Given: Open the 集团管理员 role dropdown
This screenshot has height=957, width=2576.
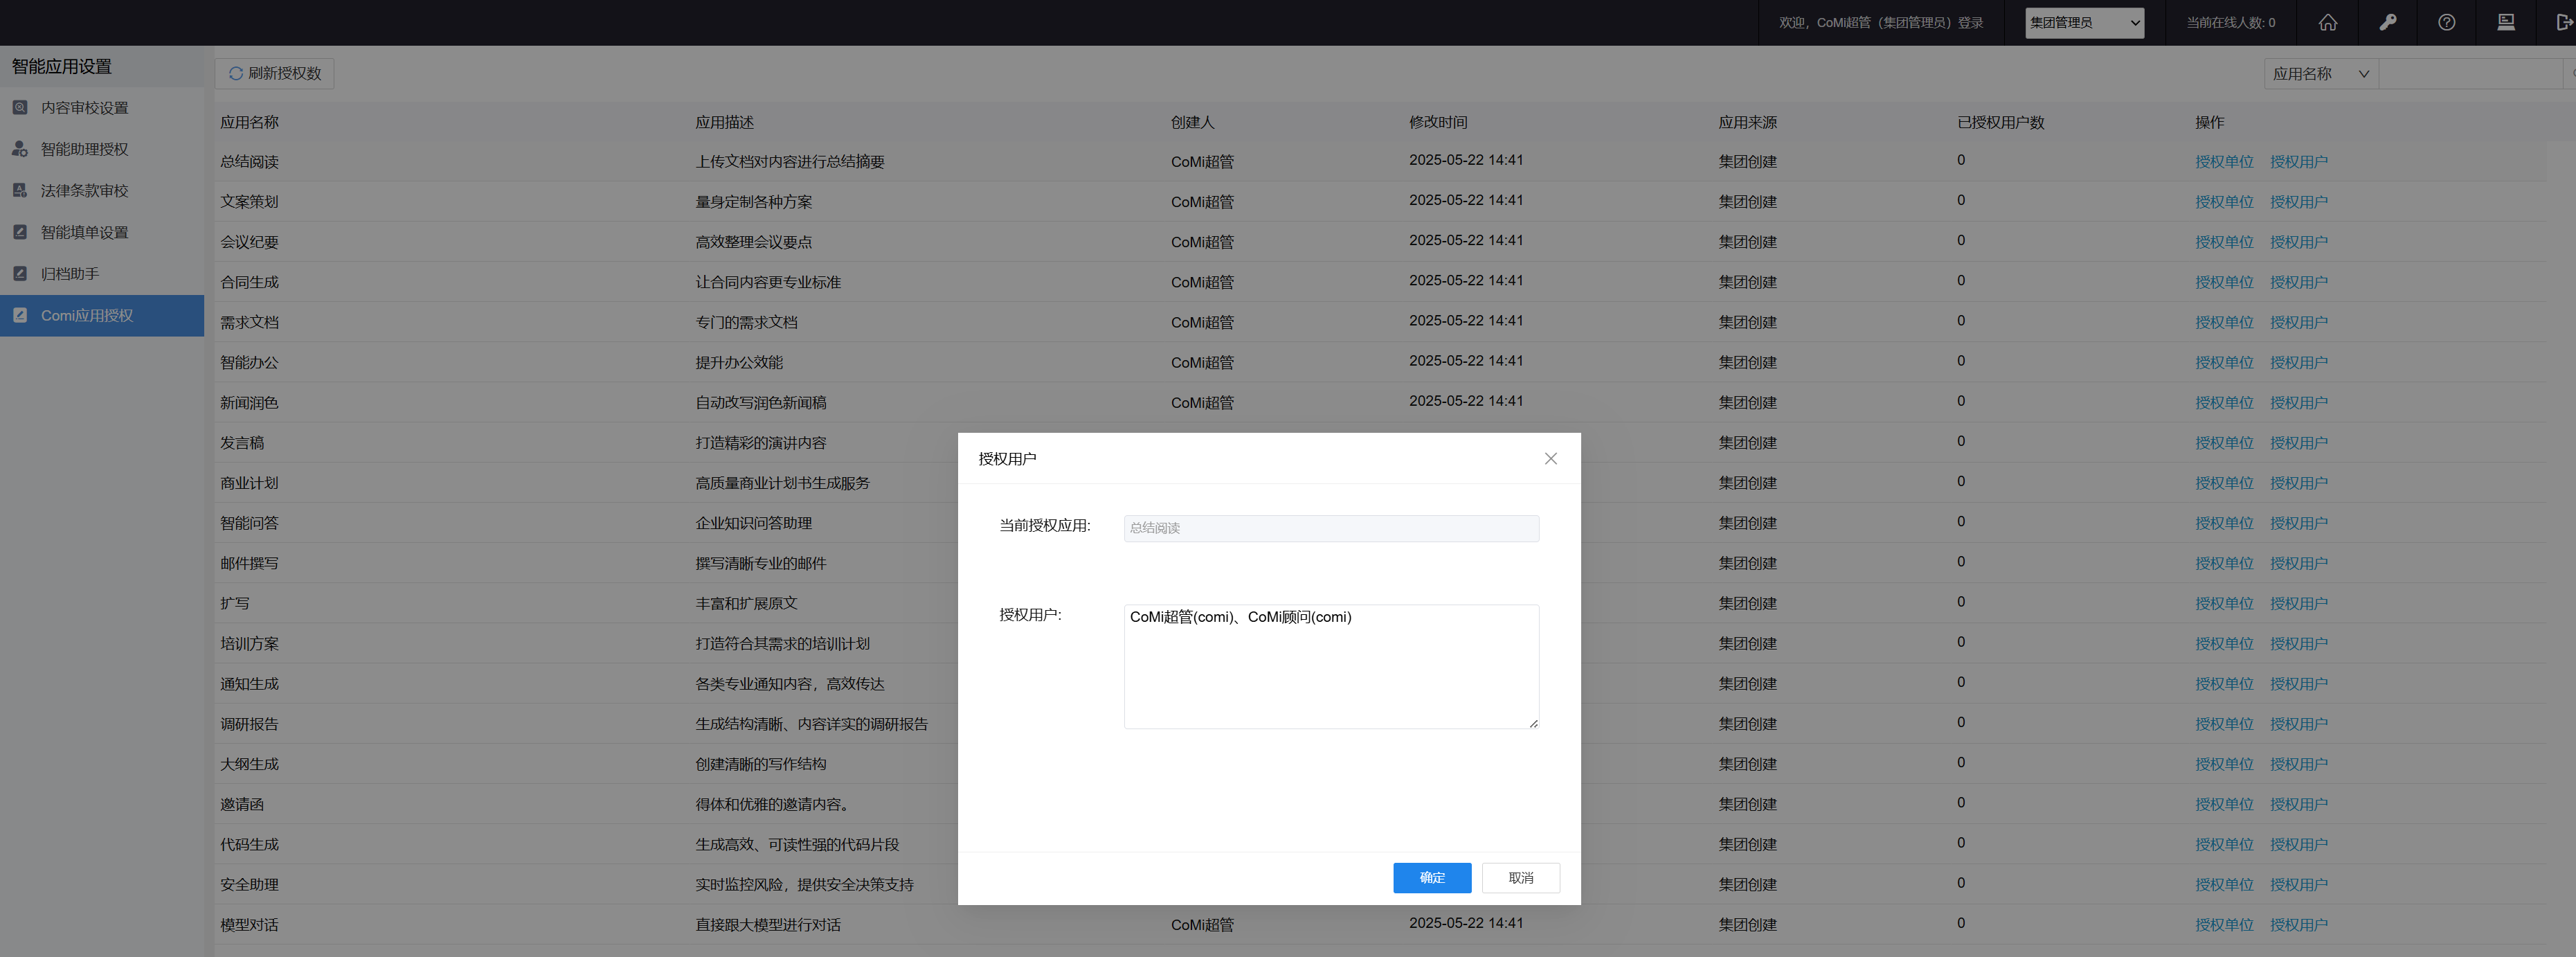Looking at the screenshot, I should coord(2084,22).
